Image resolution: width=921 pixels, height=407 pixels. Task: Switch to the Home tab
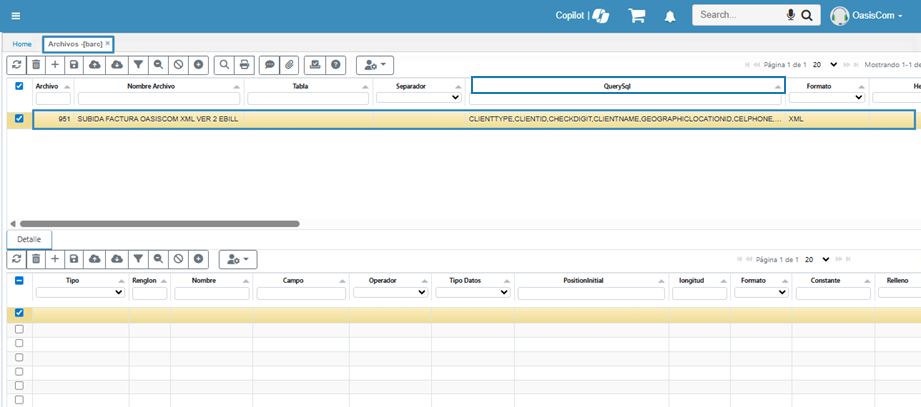pos(22,44)
